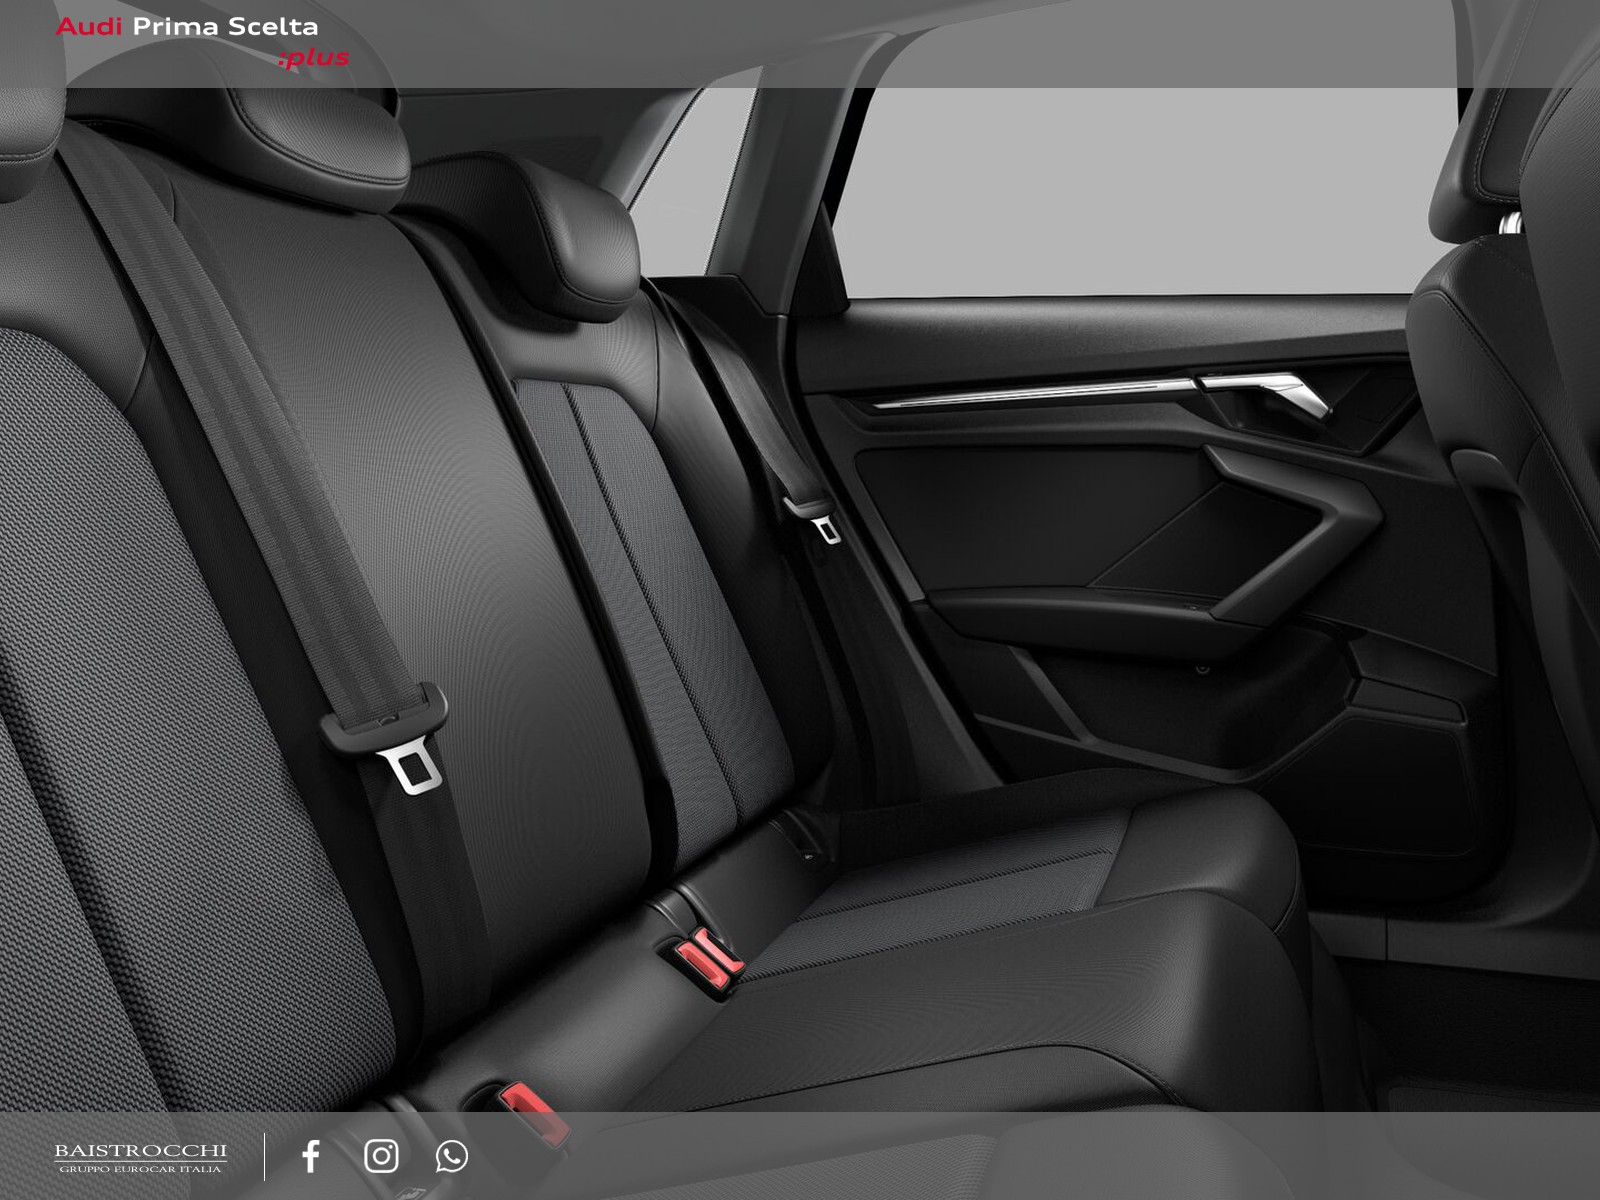Click the Gruppo Eurocar Italia caption
The height and width of the screenshot is (1200, 1600).
coord(140,1168)
